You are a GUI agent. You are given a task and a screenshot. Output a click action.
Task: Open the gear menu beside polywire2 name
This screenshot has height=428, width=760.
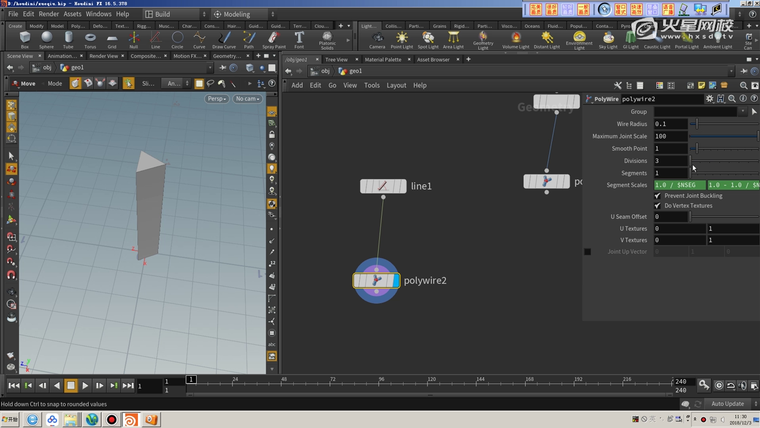point(710,99)
